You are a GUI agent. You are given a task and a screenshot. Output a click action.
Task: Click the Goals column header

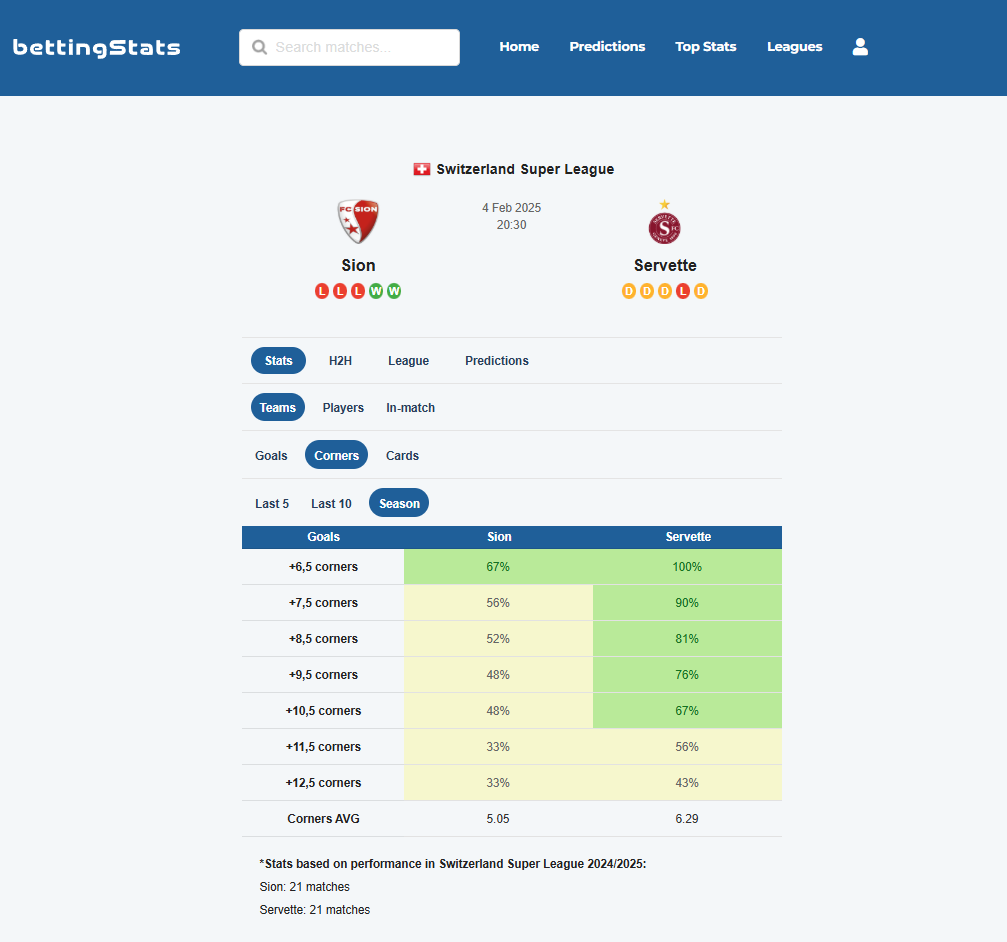323,537
